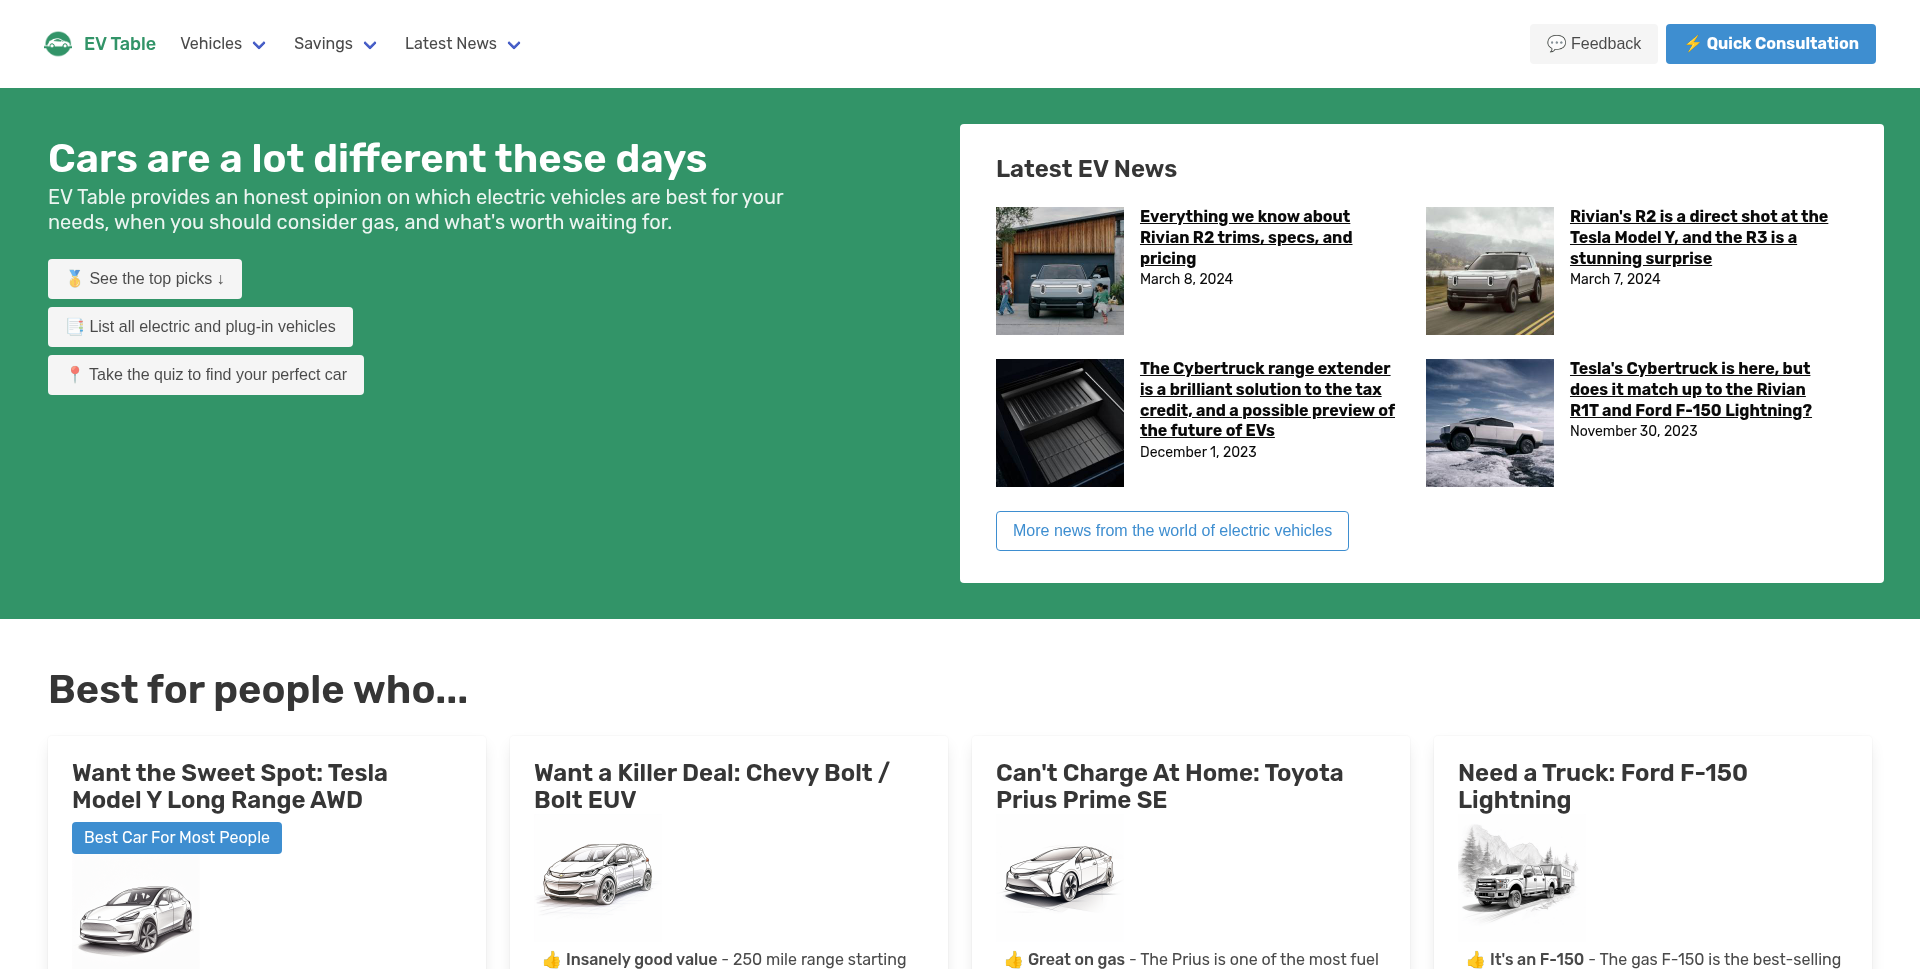Read Everything we know about Rivian R2 article

click(1245, 237)
